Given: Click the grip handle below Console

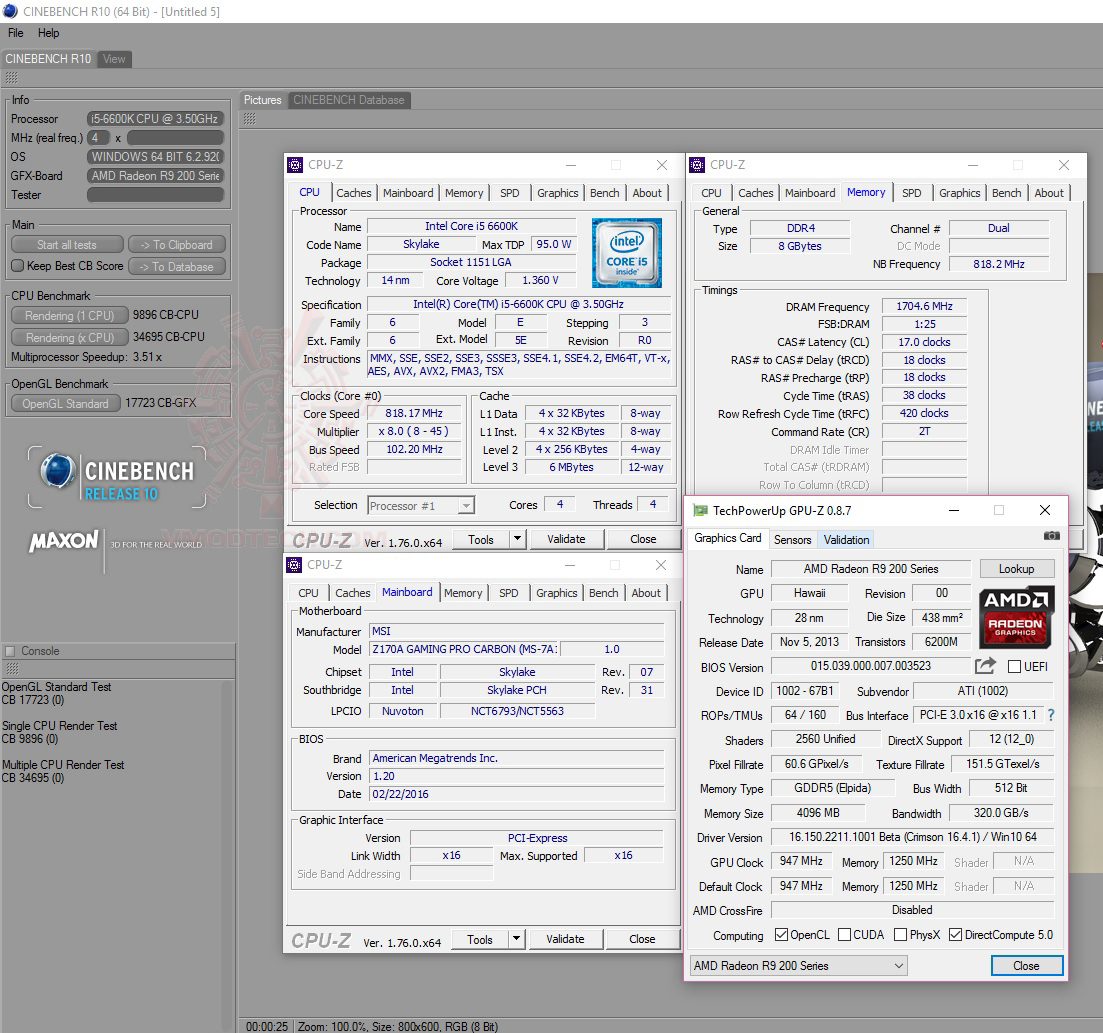Looking at the screenshot, I should pos(12,668).
